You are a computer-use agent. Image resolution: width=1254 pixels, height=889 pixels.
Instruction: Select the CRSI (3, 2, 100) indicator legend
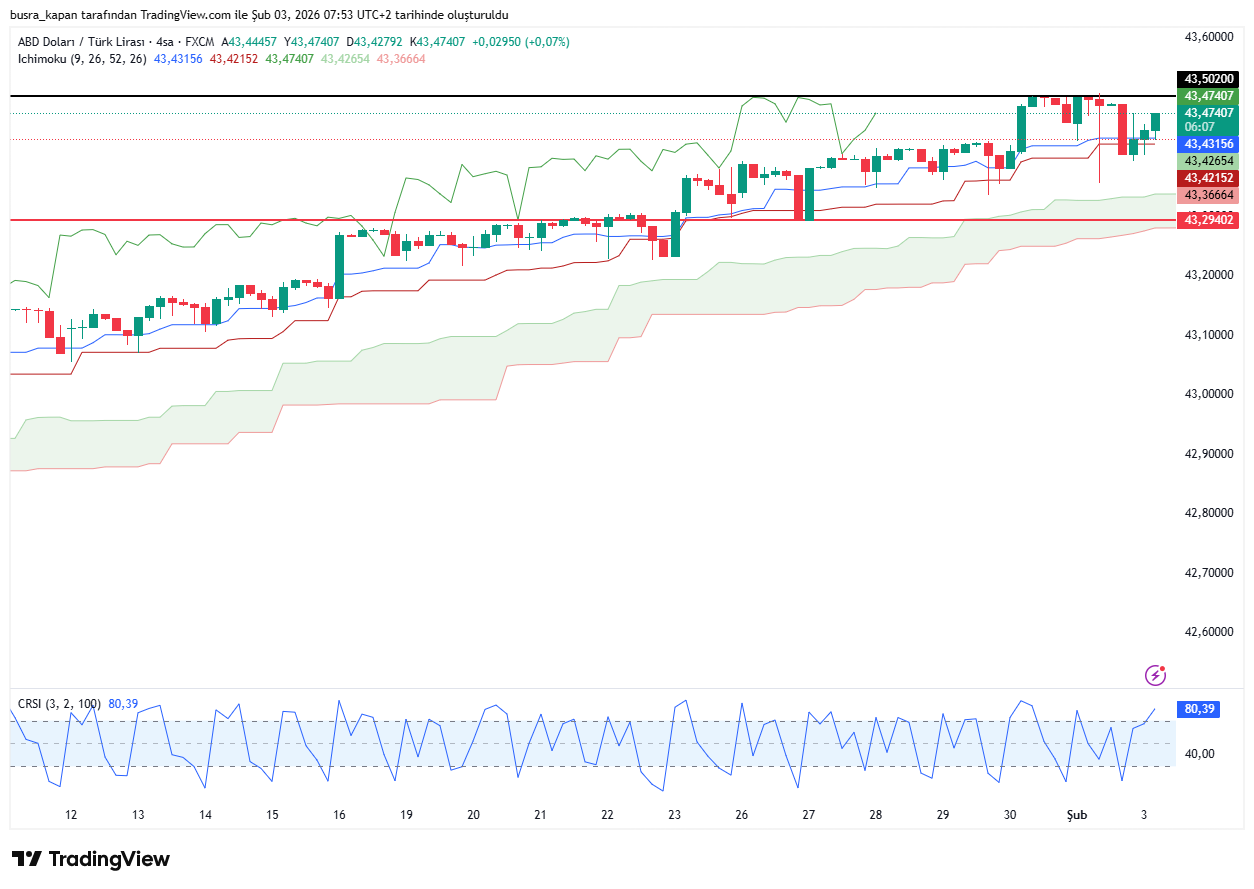coord(59,704)
